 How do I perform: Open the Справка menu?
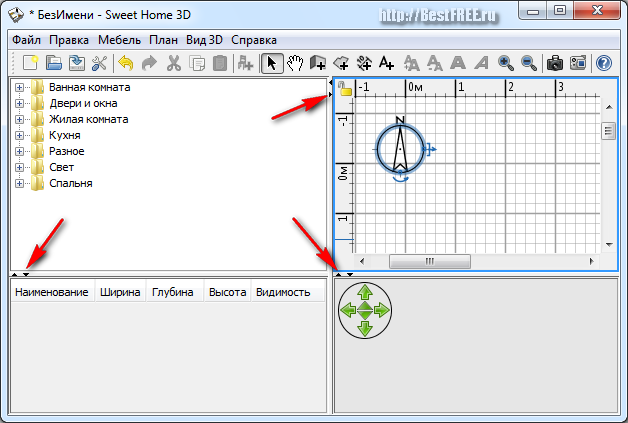pos(254,40)
